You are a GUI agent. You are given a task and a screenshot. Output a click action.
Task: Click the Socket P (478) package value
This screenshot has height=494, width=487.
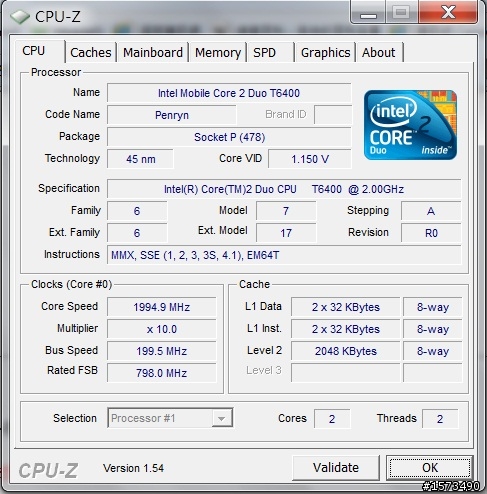pyautogui.click(x=229, y=137)
